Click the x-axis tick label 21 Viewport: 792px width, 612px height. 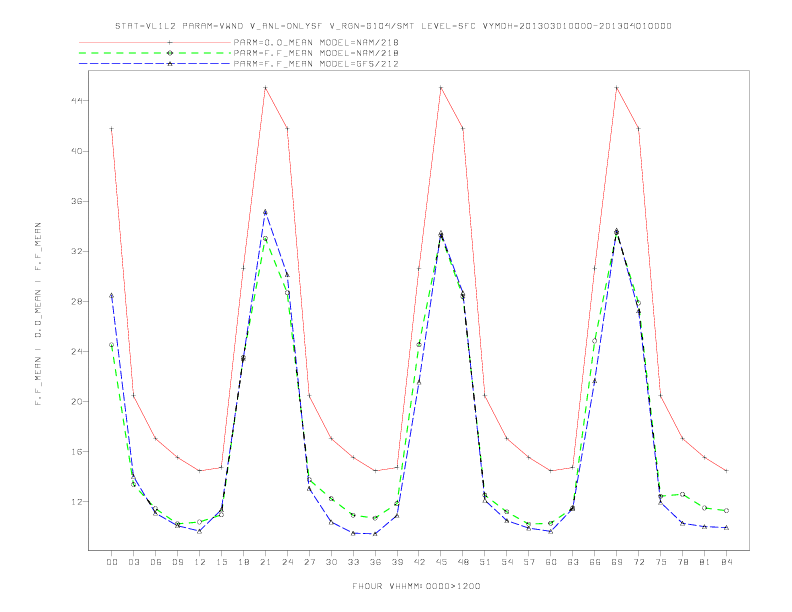(265, 562)
